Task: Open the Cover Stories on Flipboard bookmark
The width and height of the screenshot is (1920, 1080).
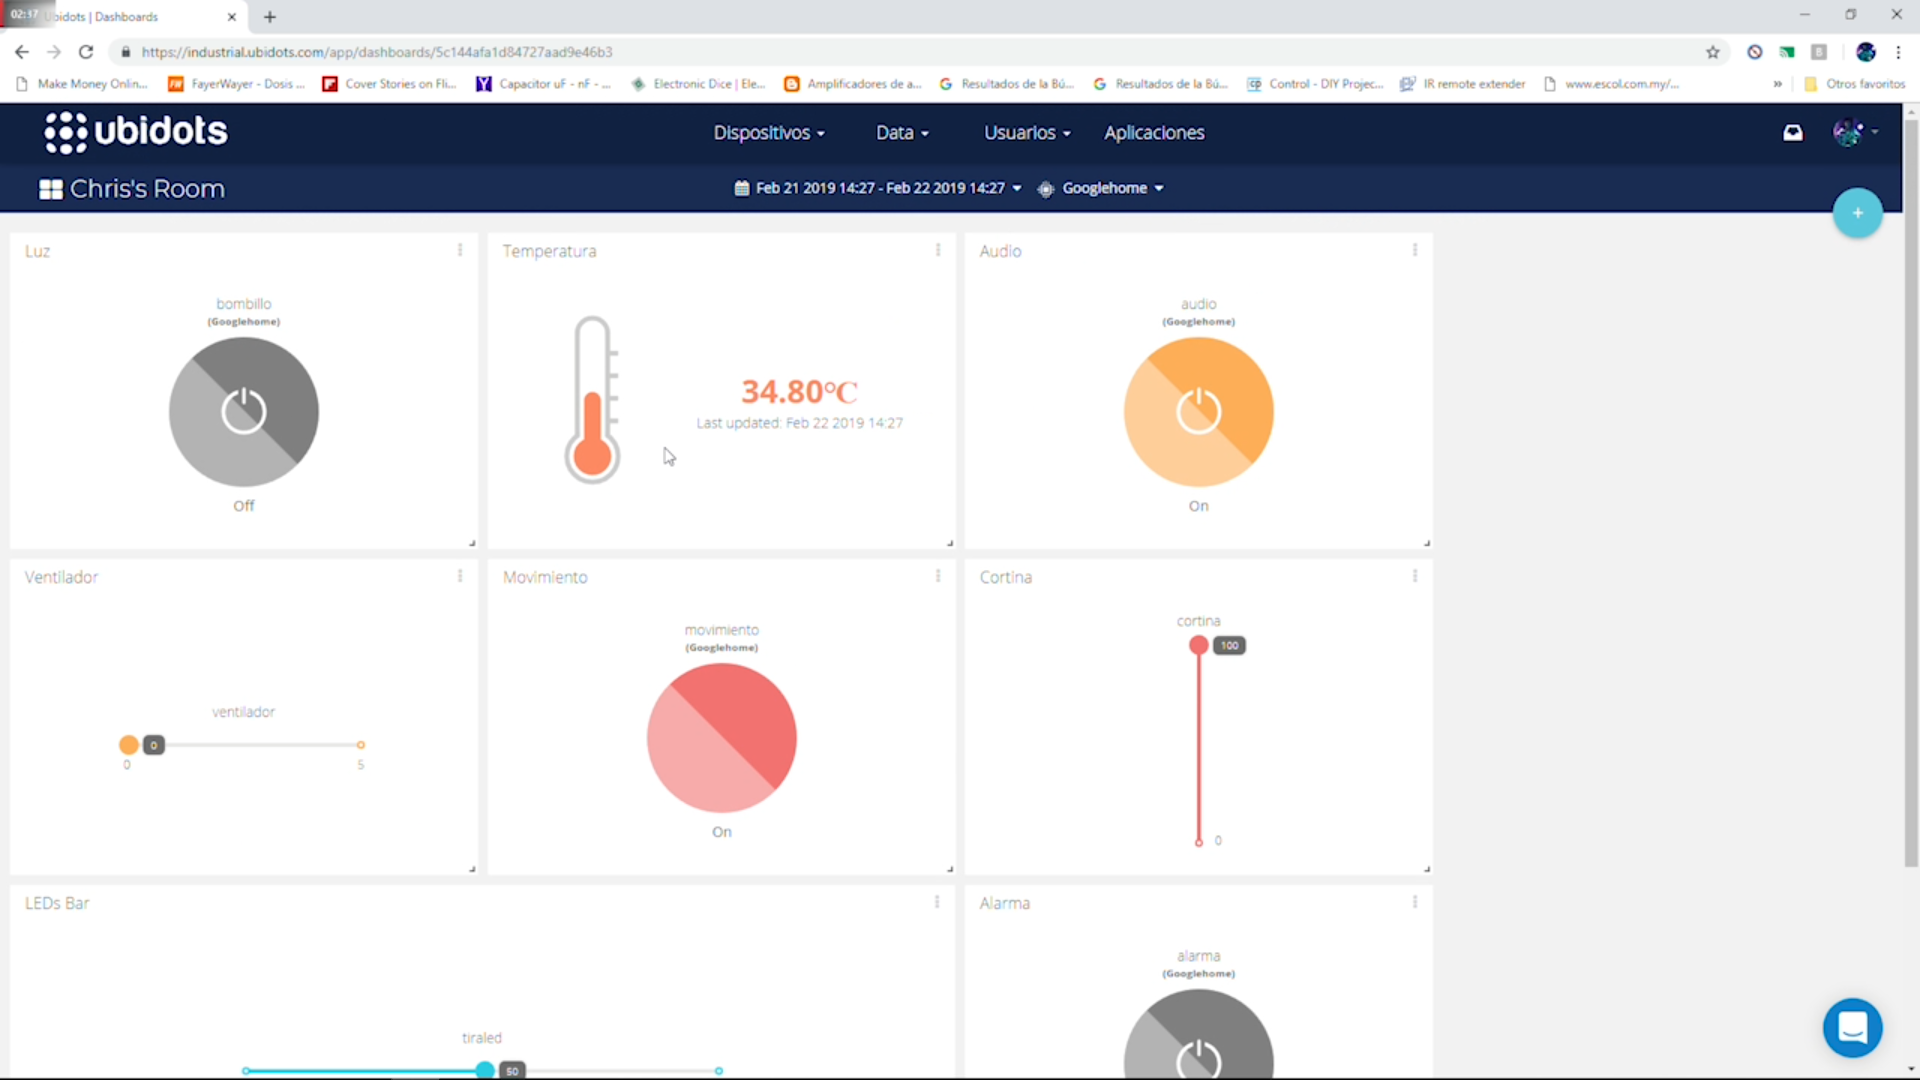Action: pyautogui.click(x=389, y=84)
